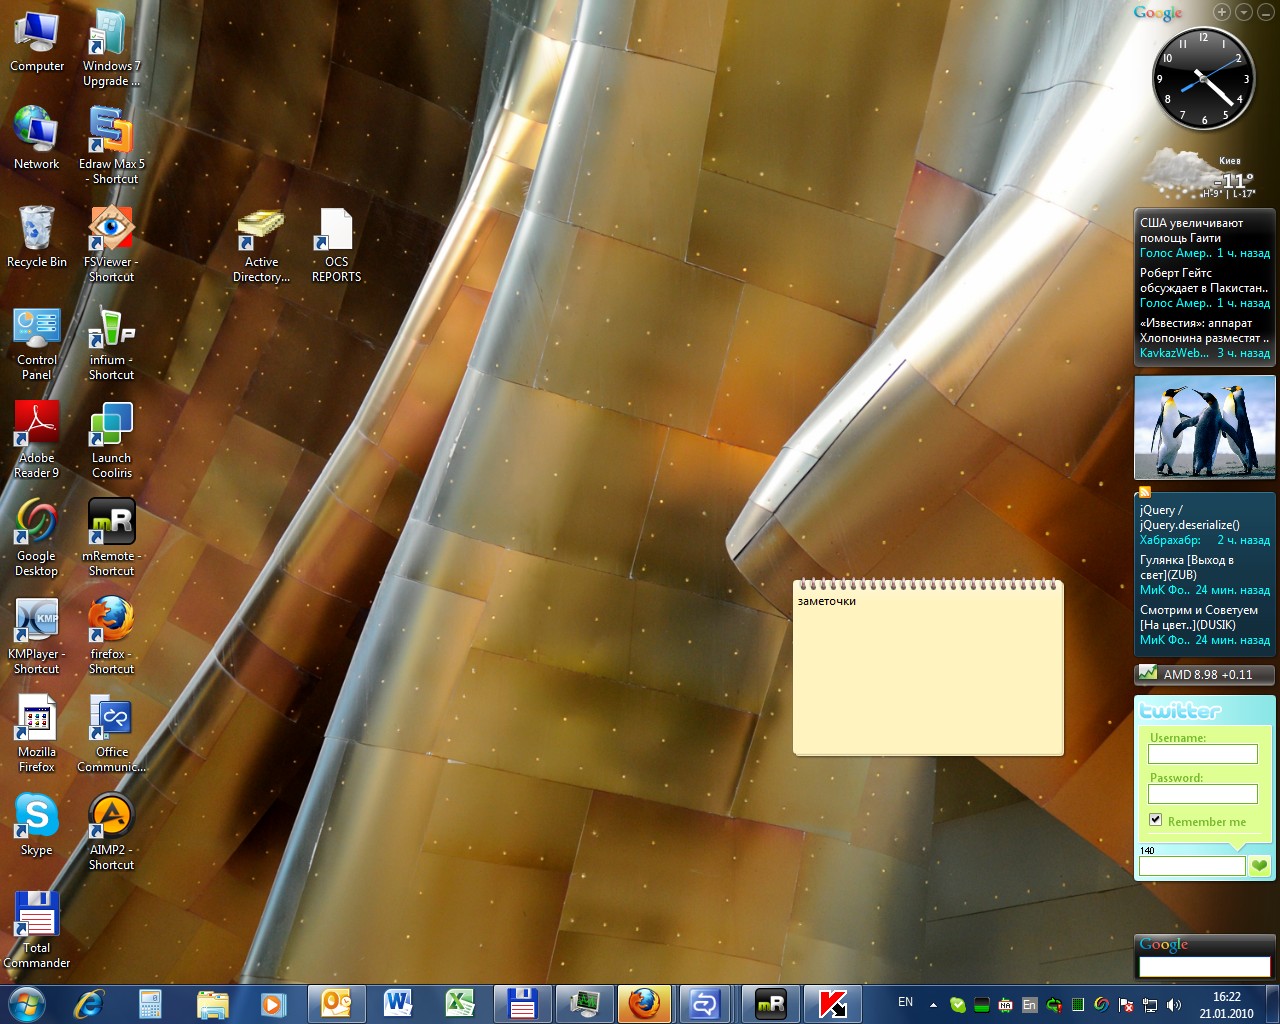This screenshot has height=1024, width=1280.
Task: Click the EN language indicator
Action: point(905,1002)
